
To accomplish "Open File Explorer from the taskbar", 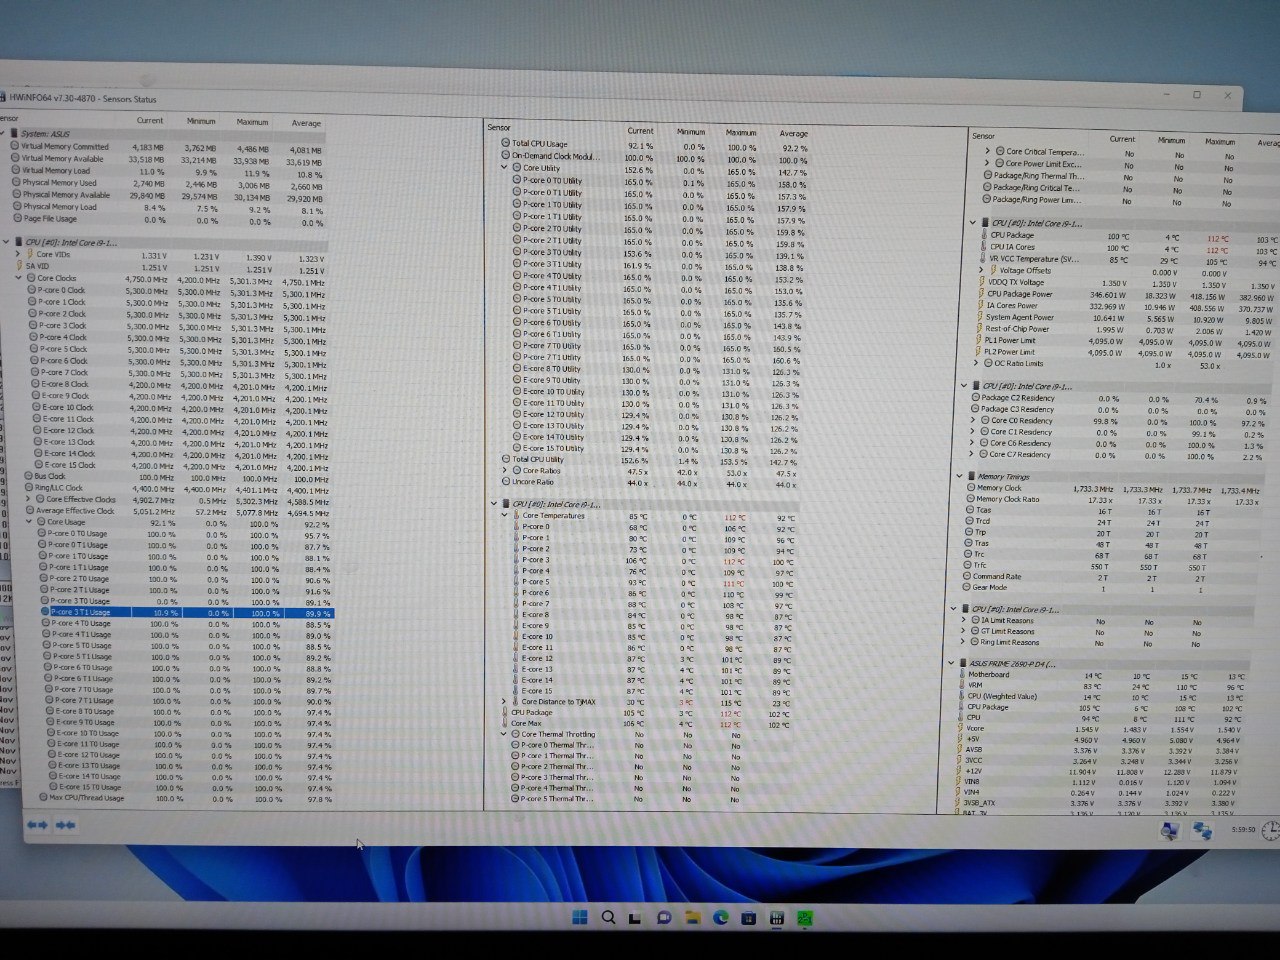I will [691, 917].
